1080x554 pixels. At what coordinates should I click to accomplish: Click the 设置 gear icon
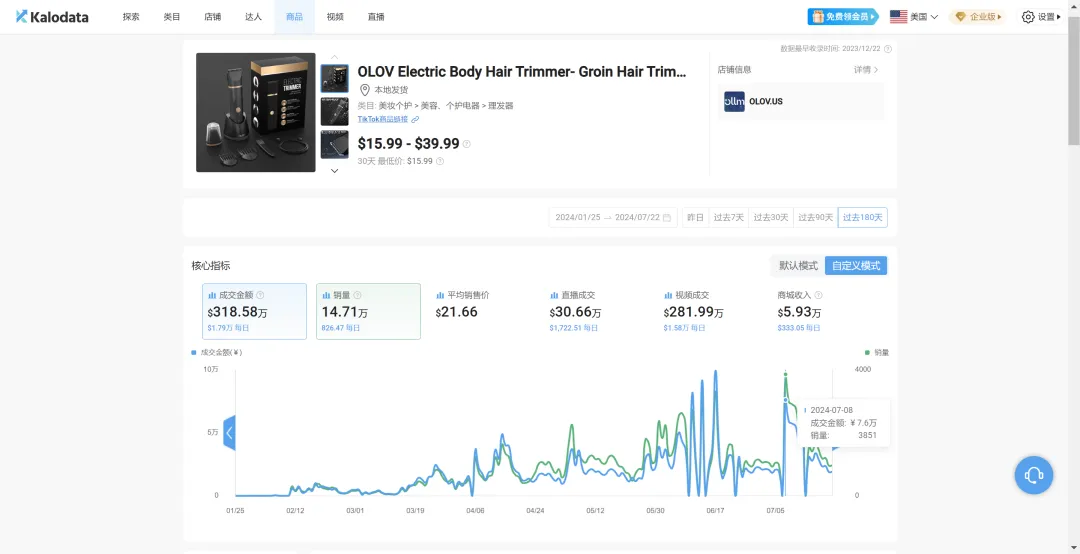point(1028,17)
